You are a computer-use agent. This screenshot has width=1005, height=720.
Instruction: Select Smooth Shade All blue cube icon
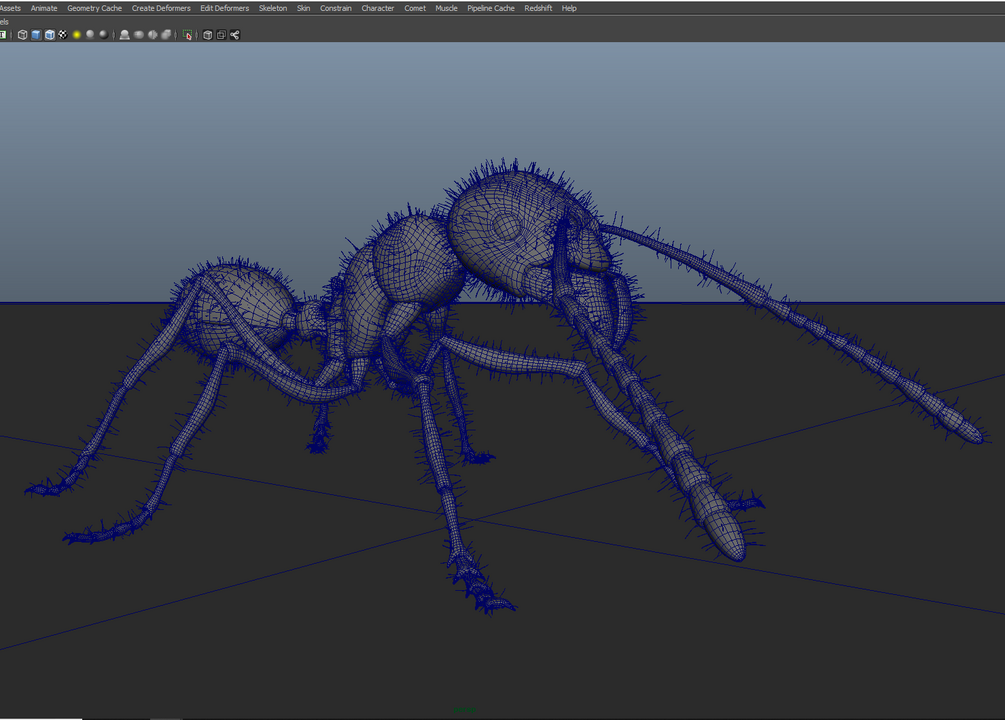pos(36,35)
